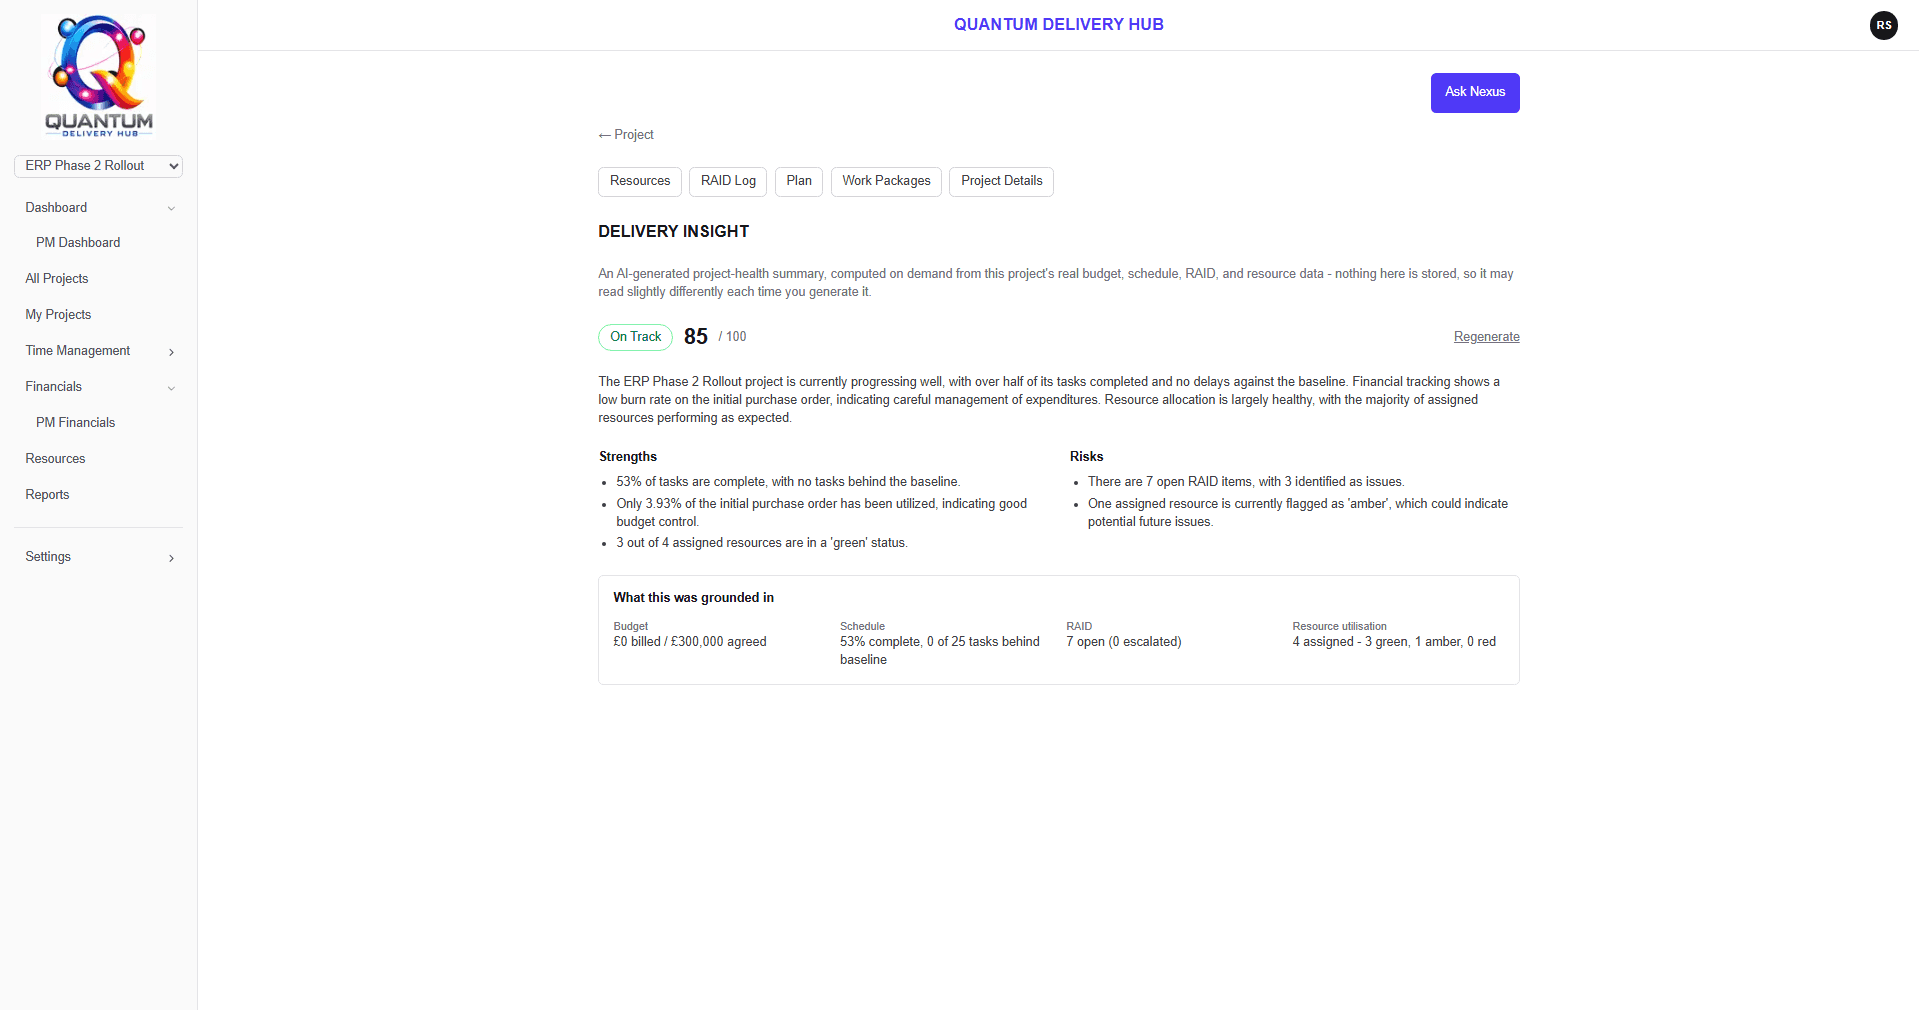The width and height of the screenshot is (1919, 1010).
Task: Open Reports in the sidebar
Action: [x=47, y=495]
